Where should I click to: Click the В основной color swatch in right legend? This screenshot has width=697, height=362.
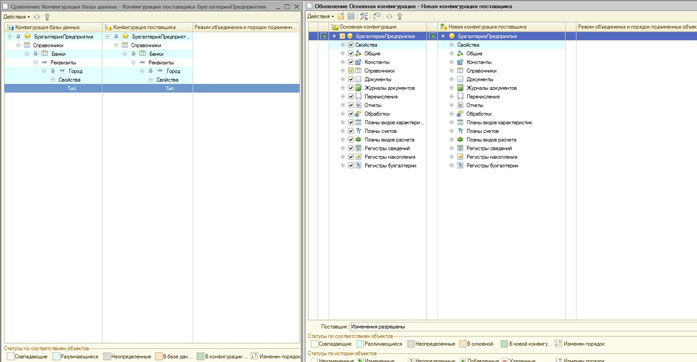[462, 344]
